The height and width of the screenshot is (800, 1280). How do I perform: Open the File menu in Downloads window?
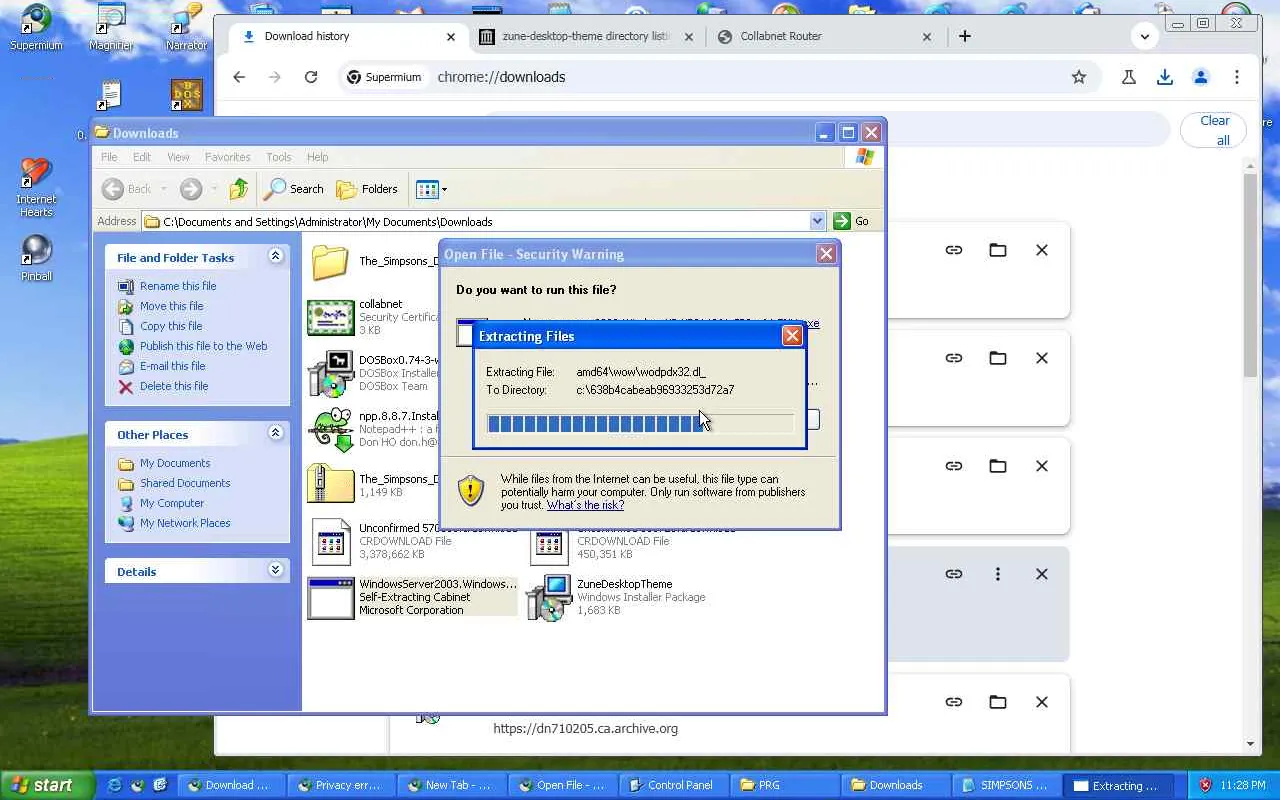tap(109, 157)
